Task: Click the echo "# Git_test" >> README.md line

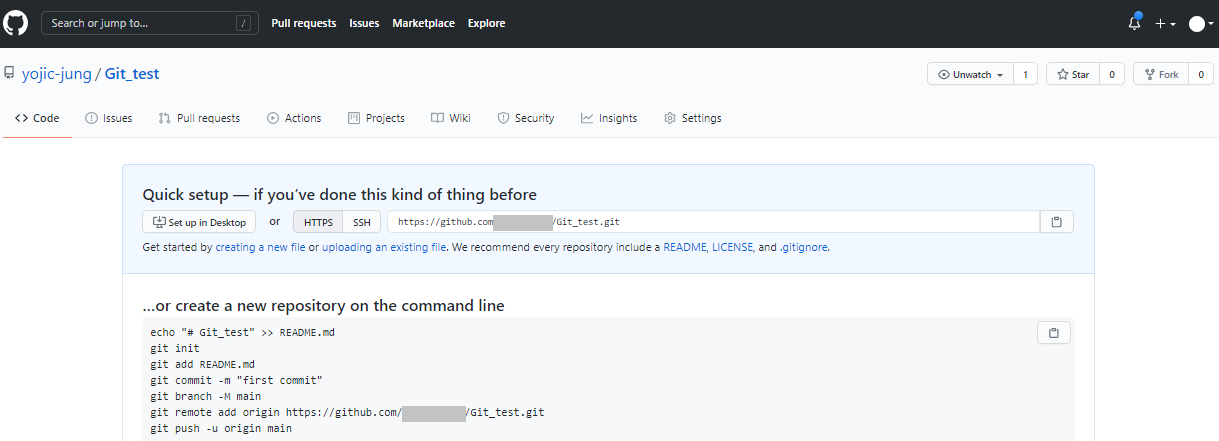Action: pyautogui.click(x=242, y=332)
